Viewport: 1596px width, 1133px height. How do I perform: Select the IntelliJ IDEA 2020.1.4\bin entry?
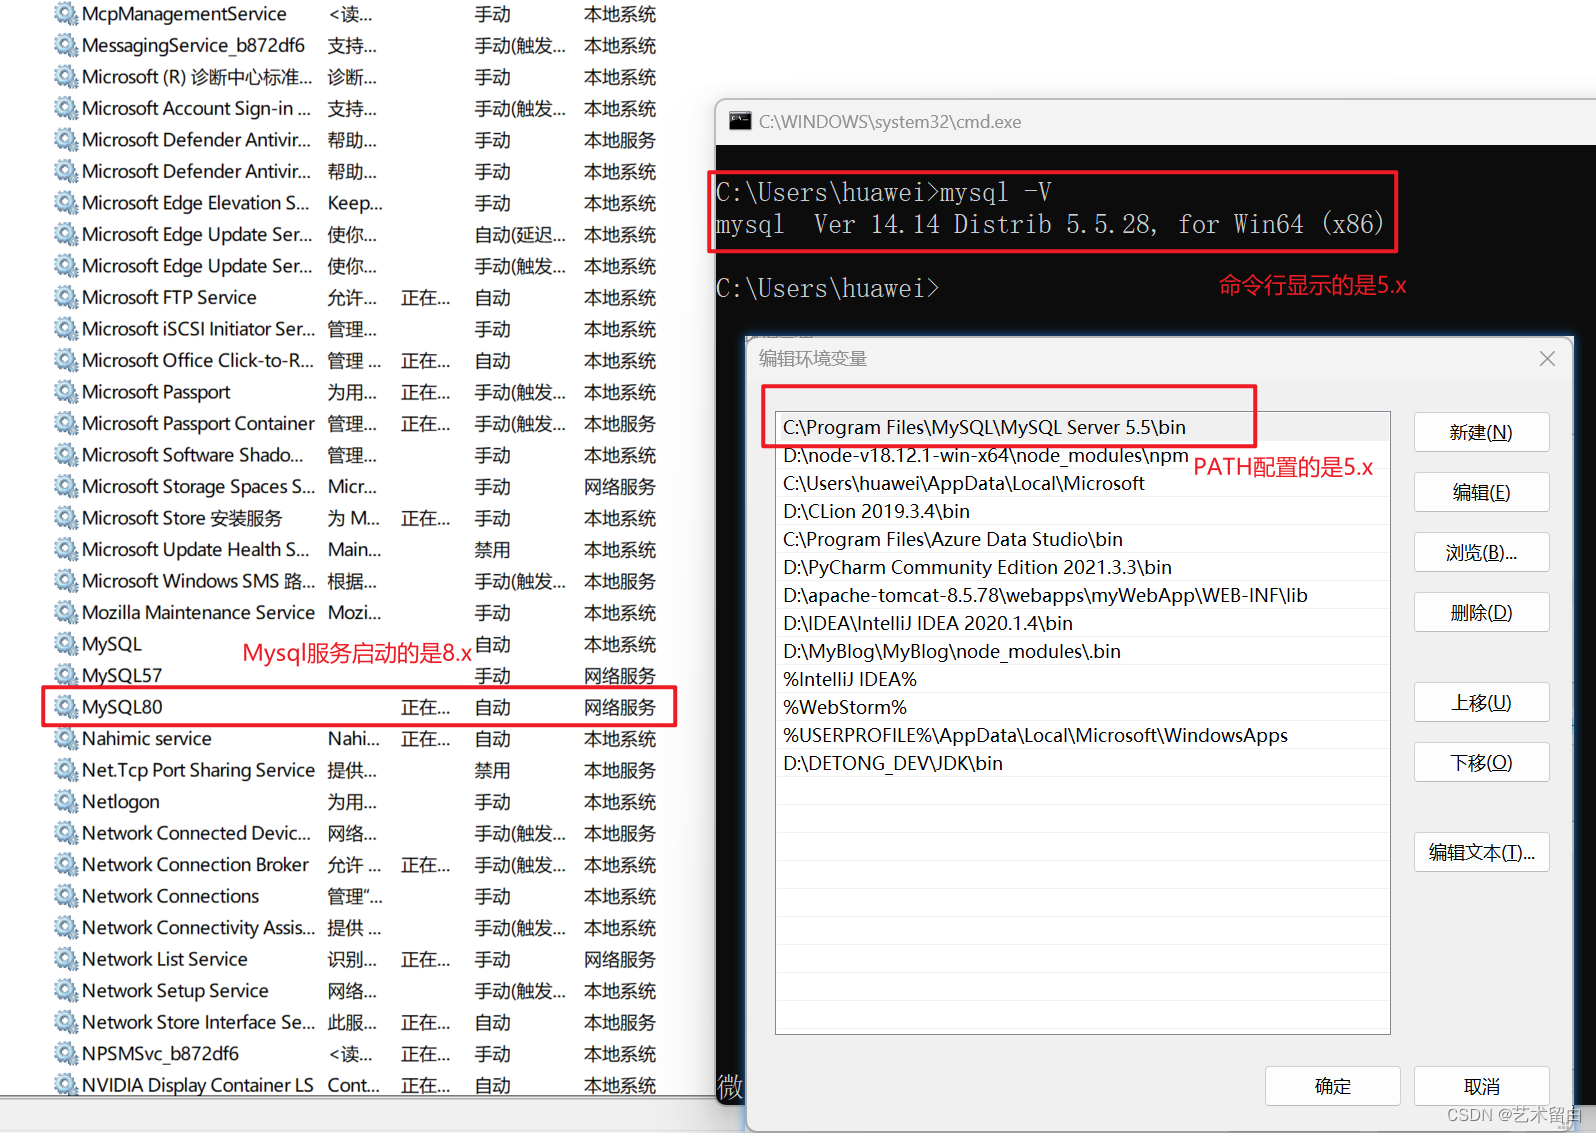click(x=1083, y=623)
